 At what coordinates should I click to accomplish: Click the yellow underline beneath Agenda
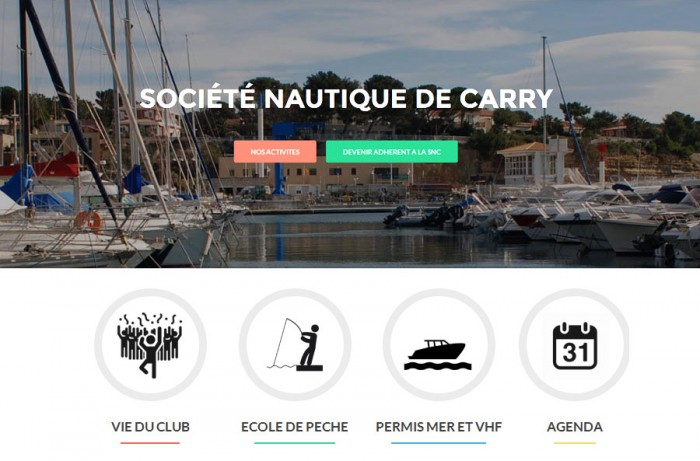(x=575, y=443)
